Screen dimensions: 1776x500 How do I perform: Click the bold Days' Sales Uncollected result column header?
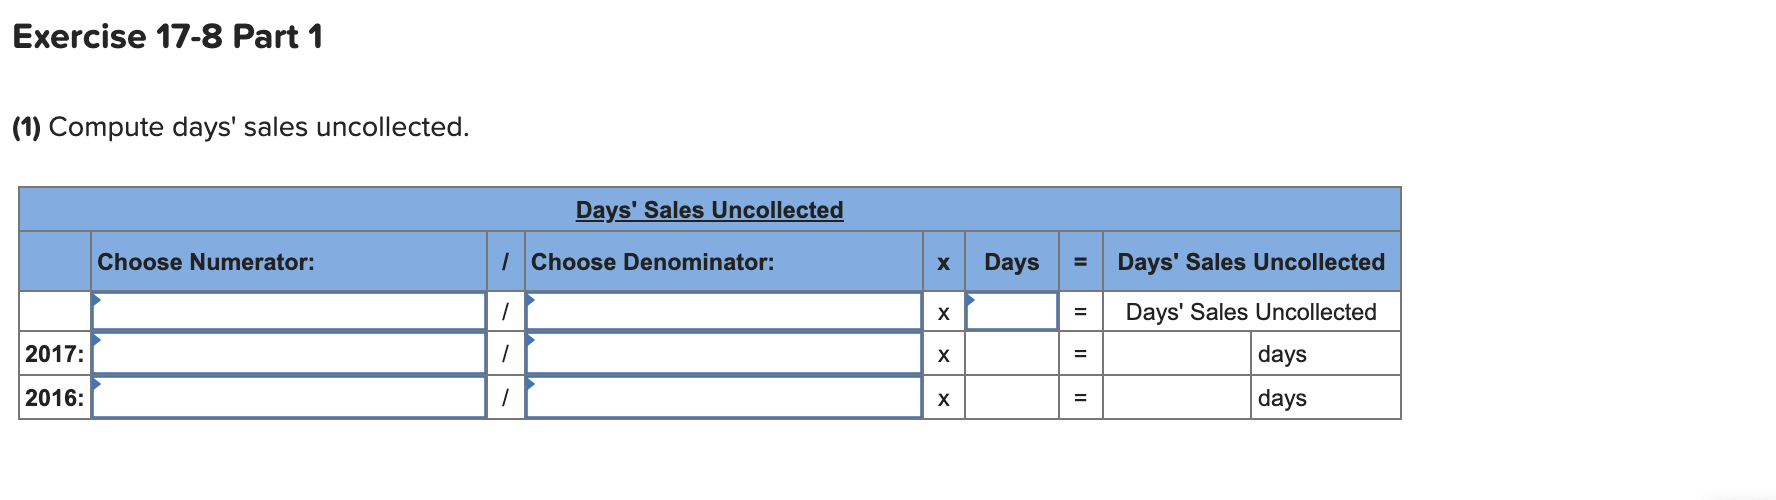[1250, 262]
